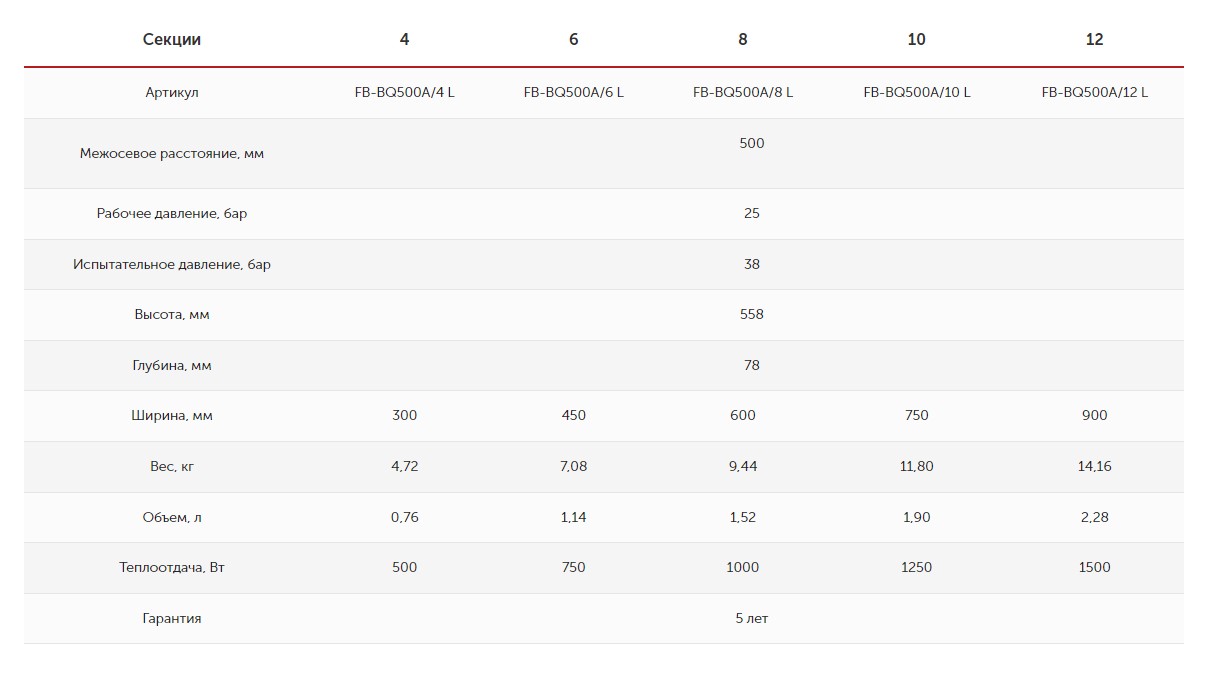Click the 12 sections column header
The height and width of the screenshot is (674, 1211).
[x=1094, y=39]
